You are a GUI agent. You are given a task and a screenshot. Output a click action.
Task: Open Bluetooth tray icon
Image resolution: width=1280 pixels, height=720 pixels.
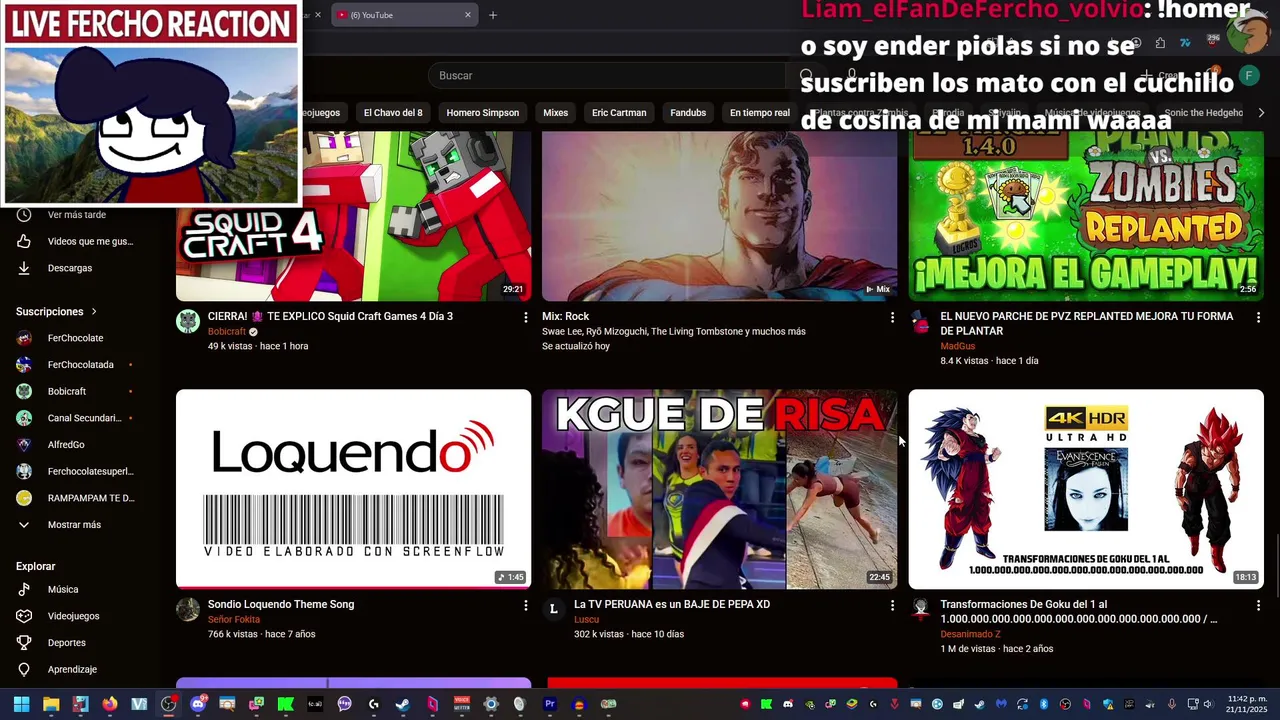click(x=1043, y=704)
